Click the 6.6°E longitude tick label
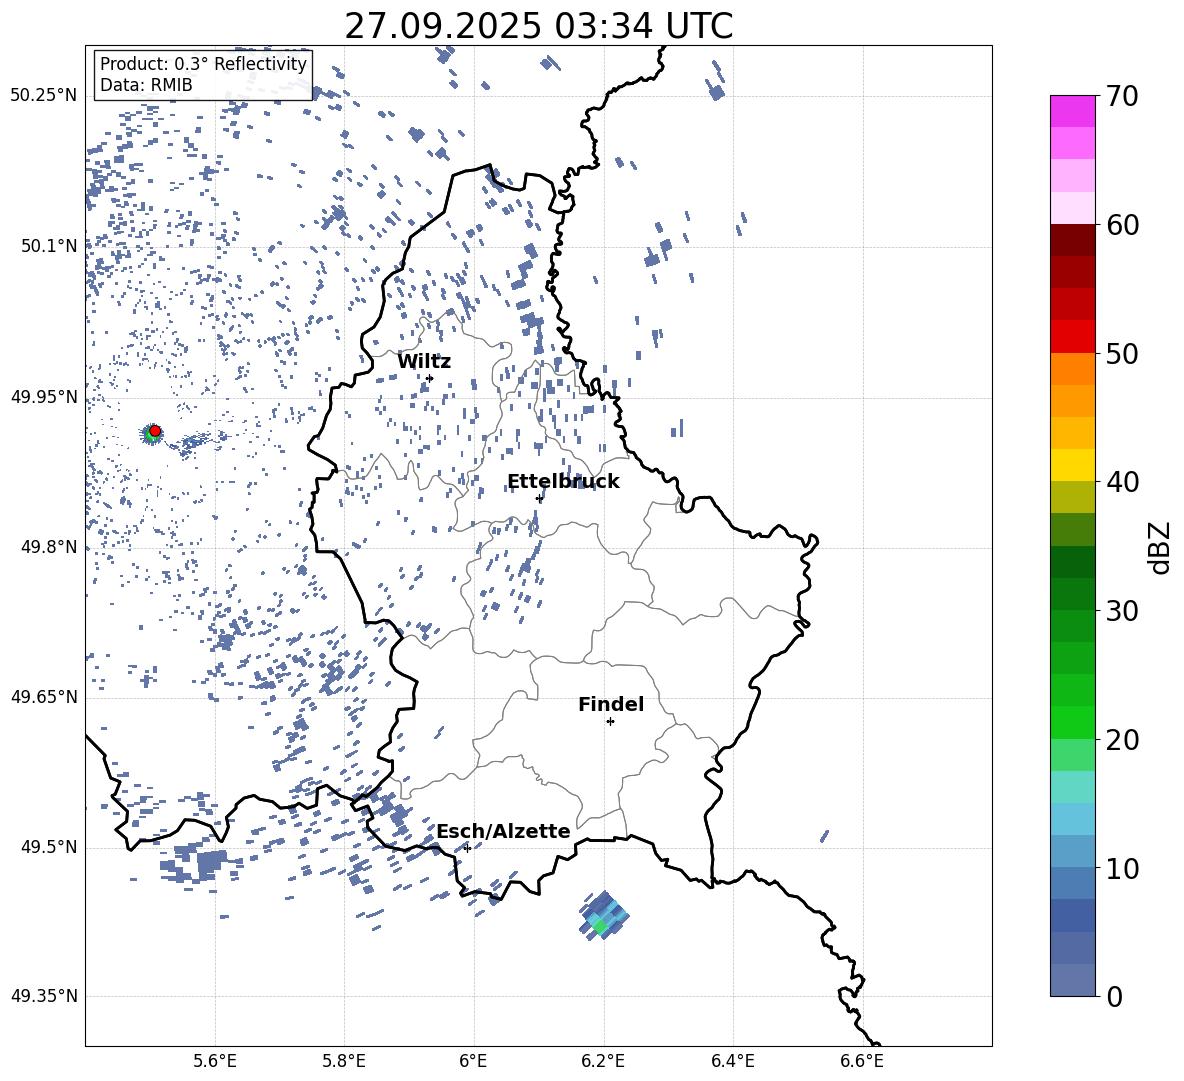The width and height of the screenshot is (1184, 1081). 862,1061
